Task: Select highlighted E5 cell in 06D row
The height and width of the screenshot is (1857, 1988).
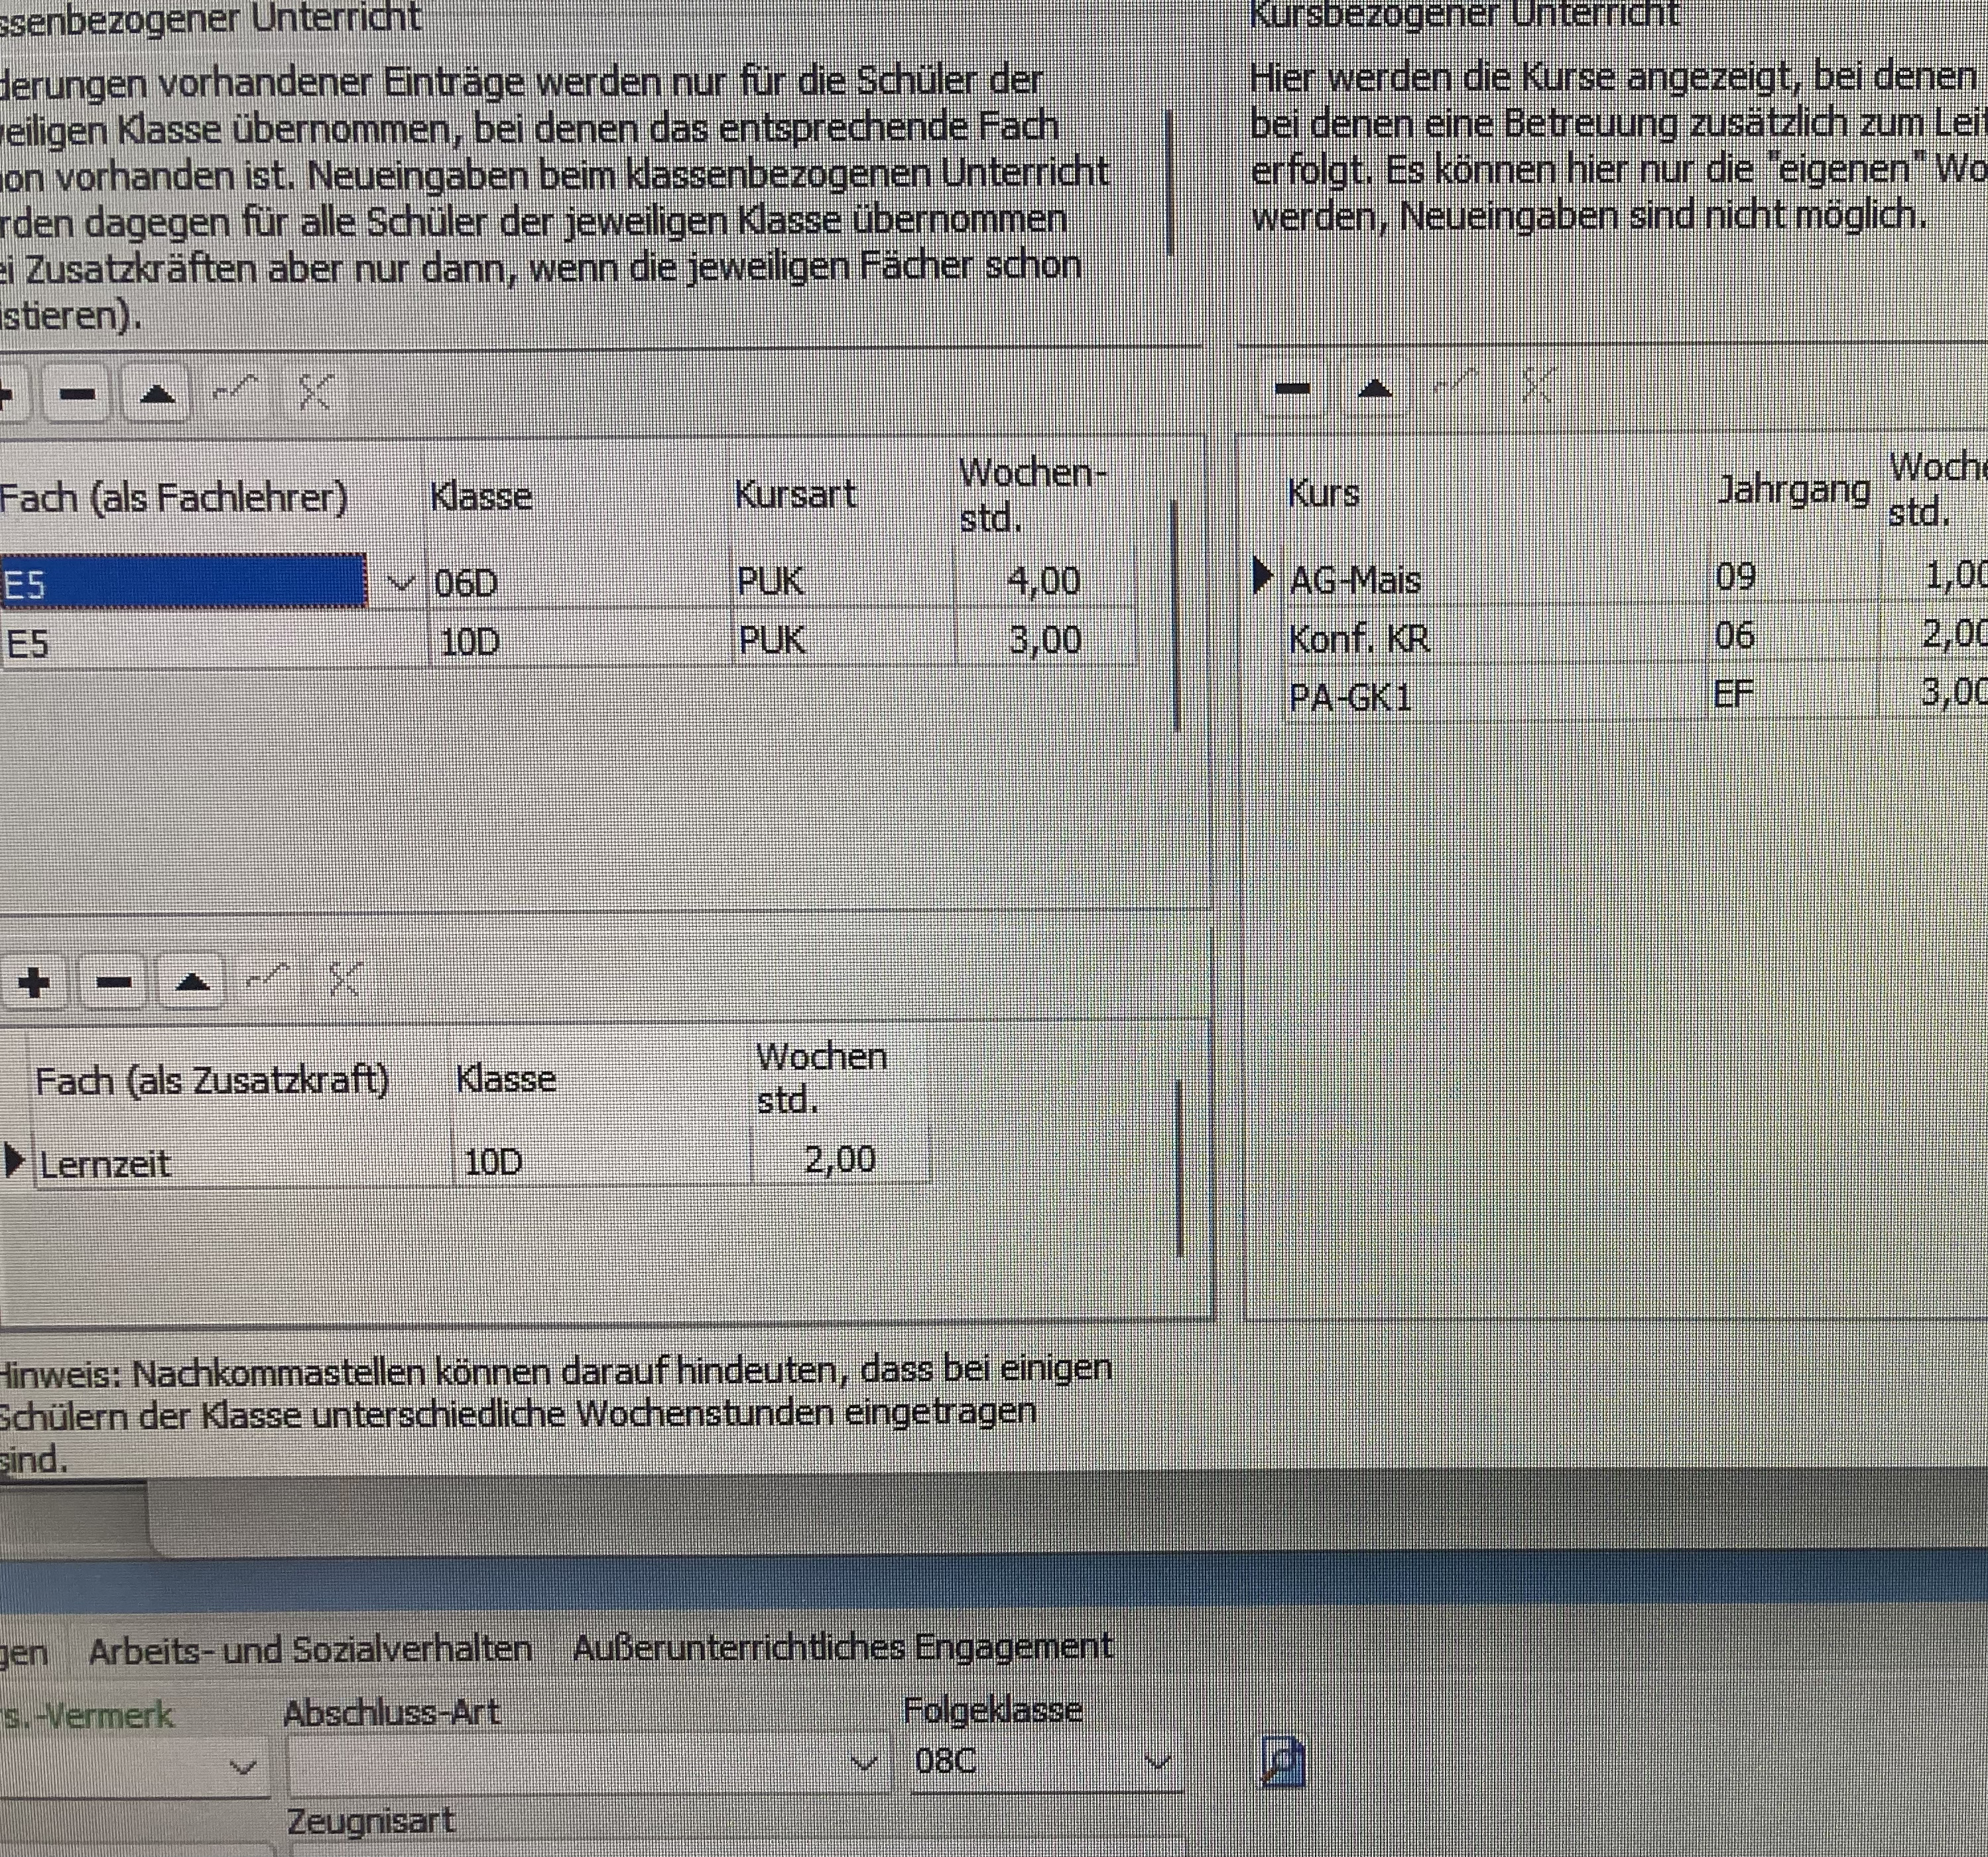Action: (x=184, y=582)
